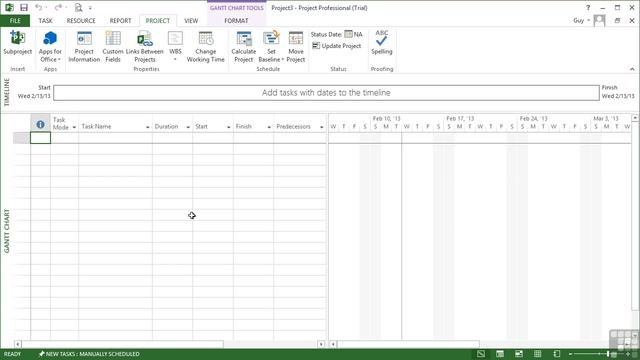Open the Task Name column filter dropdown
Image resolution: width=640 pixels, height=360 pixels.
click(147, 127)
